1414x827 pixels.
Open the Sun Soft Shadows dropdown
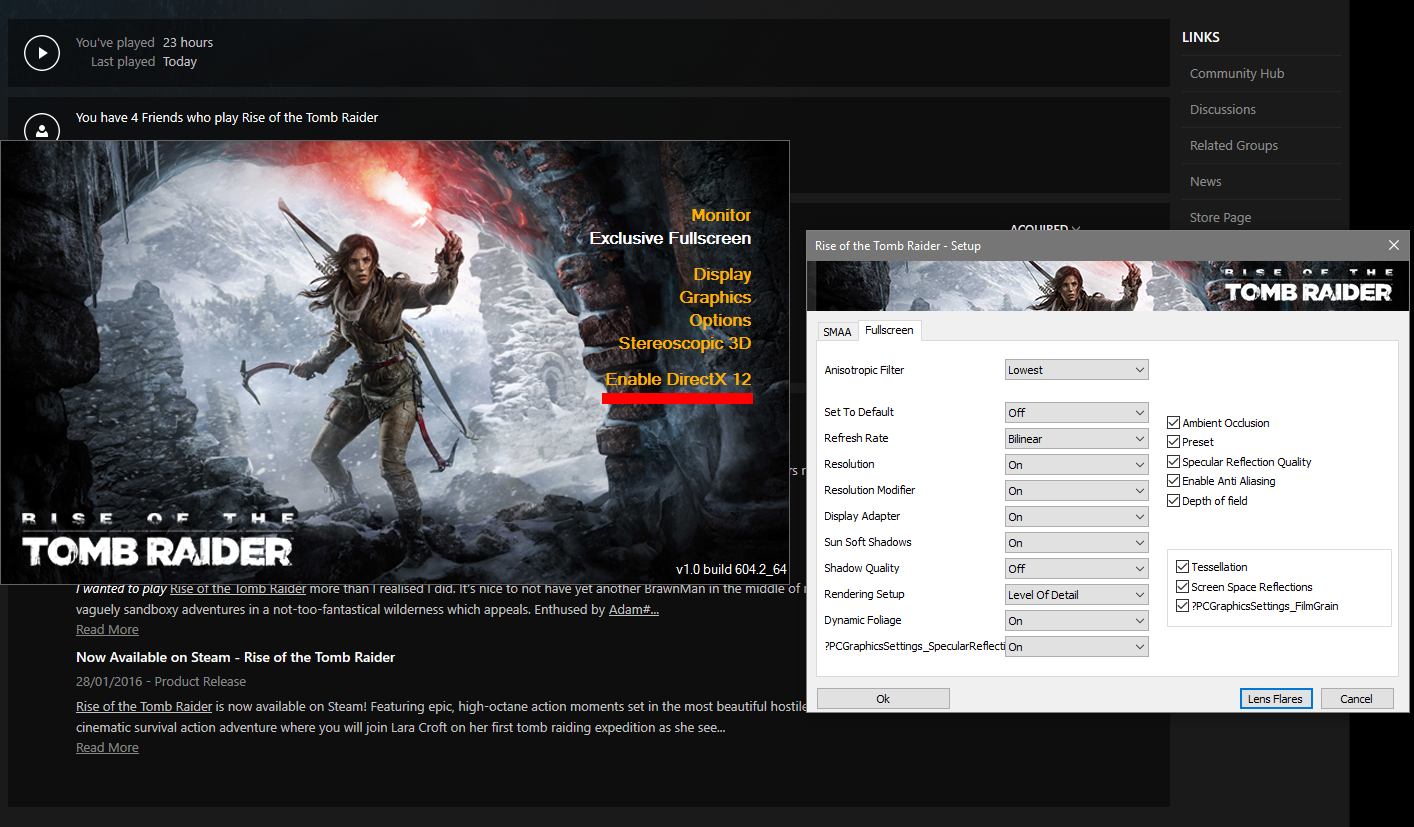tap(1077, 542)
